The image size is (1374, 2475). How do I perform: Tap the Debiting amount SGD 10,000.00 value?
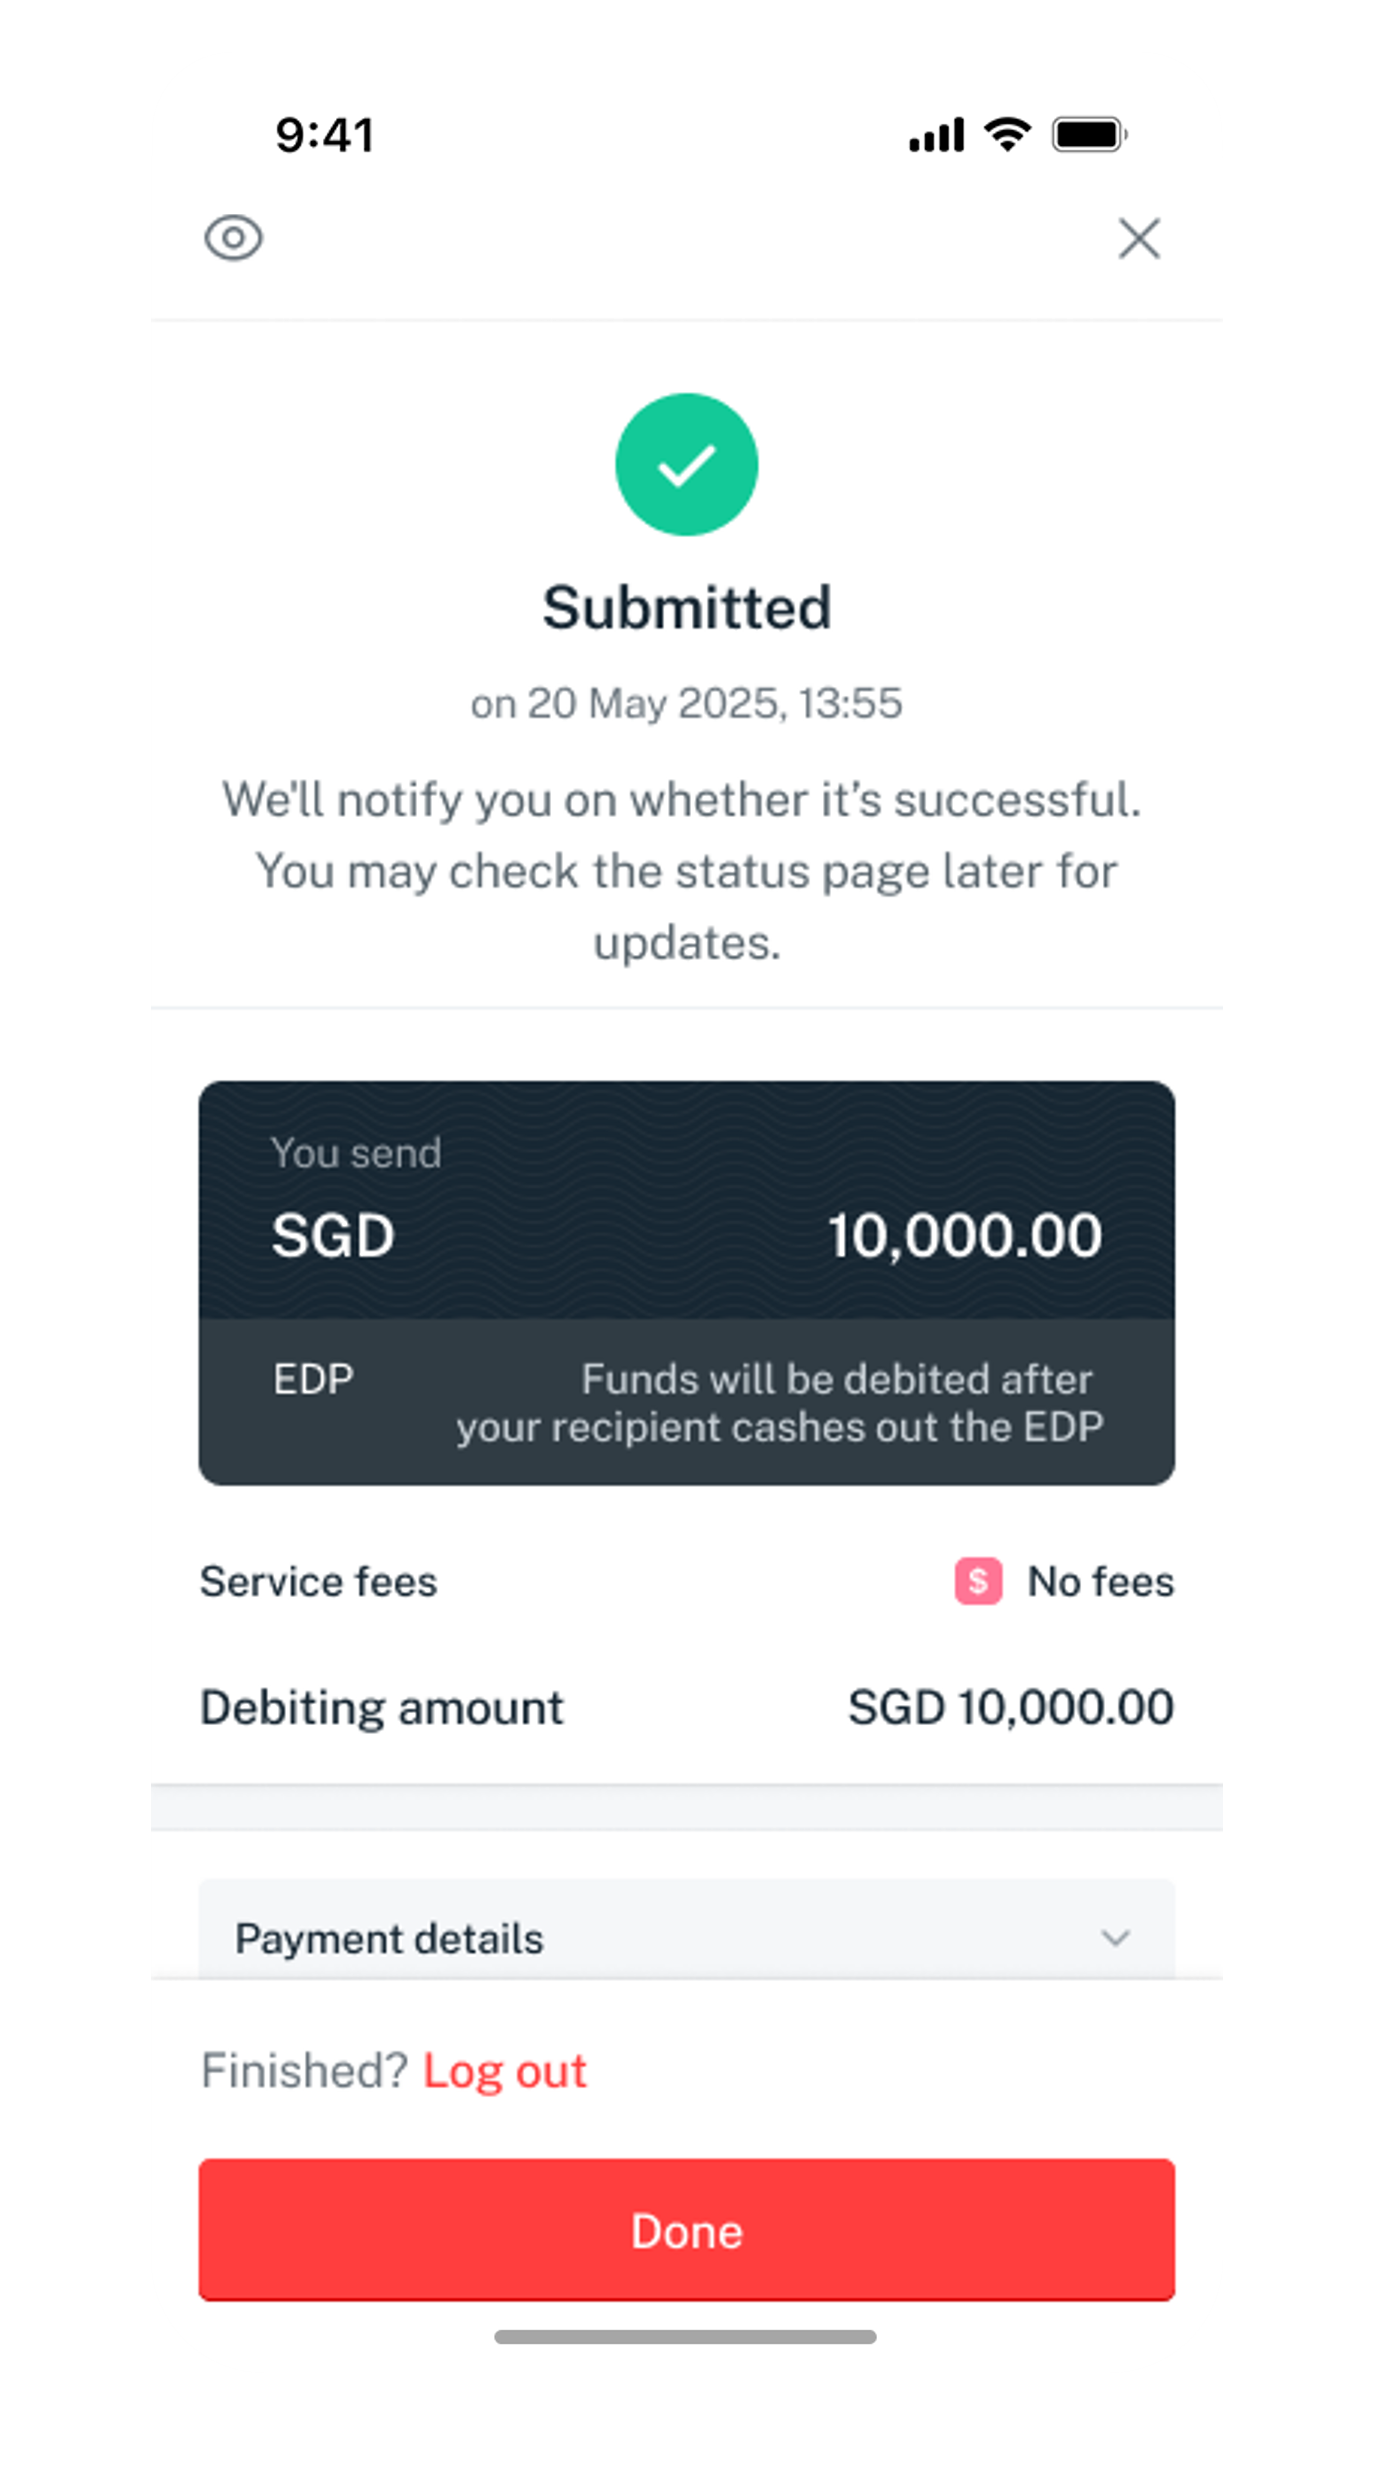1010,1707
